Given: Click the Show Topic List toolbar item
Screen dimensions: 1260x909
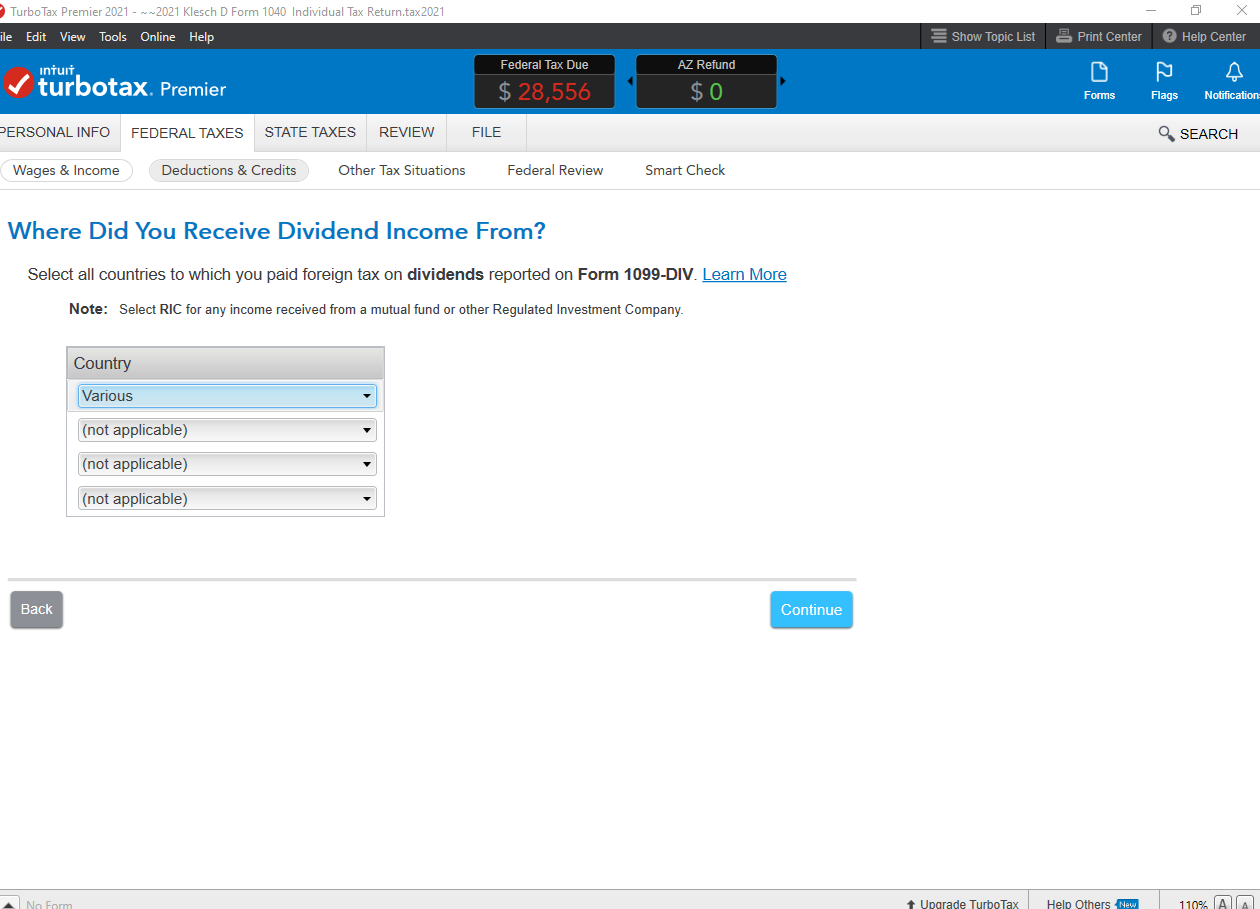Looking at the screenshot, I should (983, 36).
